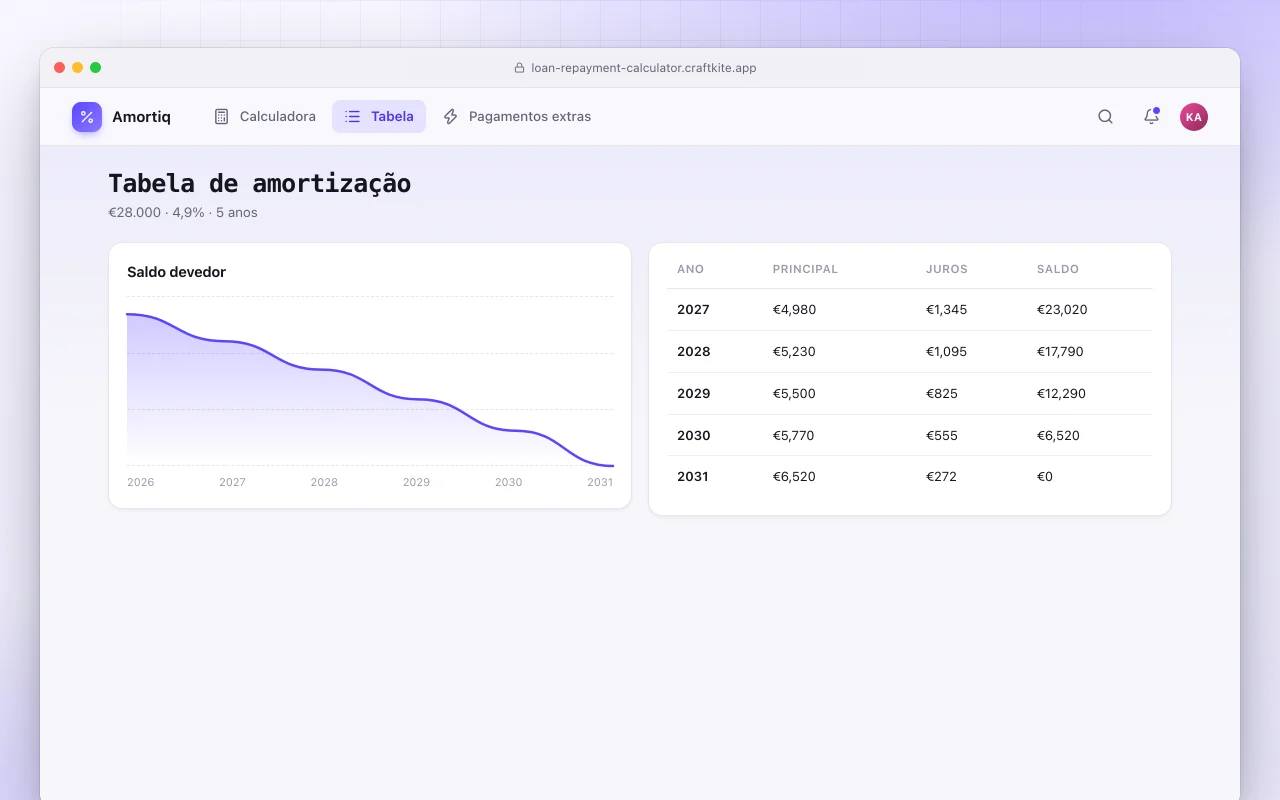This screenshot has width=1280, height=800.
Task: Click saldo value €12,290
Action: (x=1061, y=394)
